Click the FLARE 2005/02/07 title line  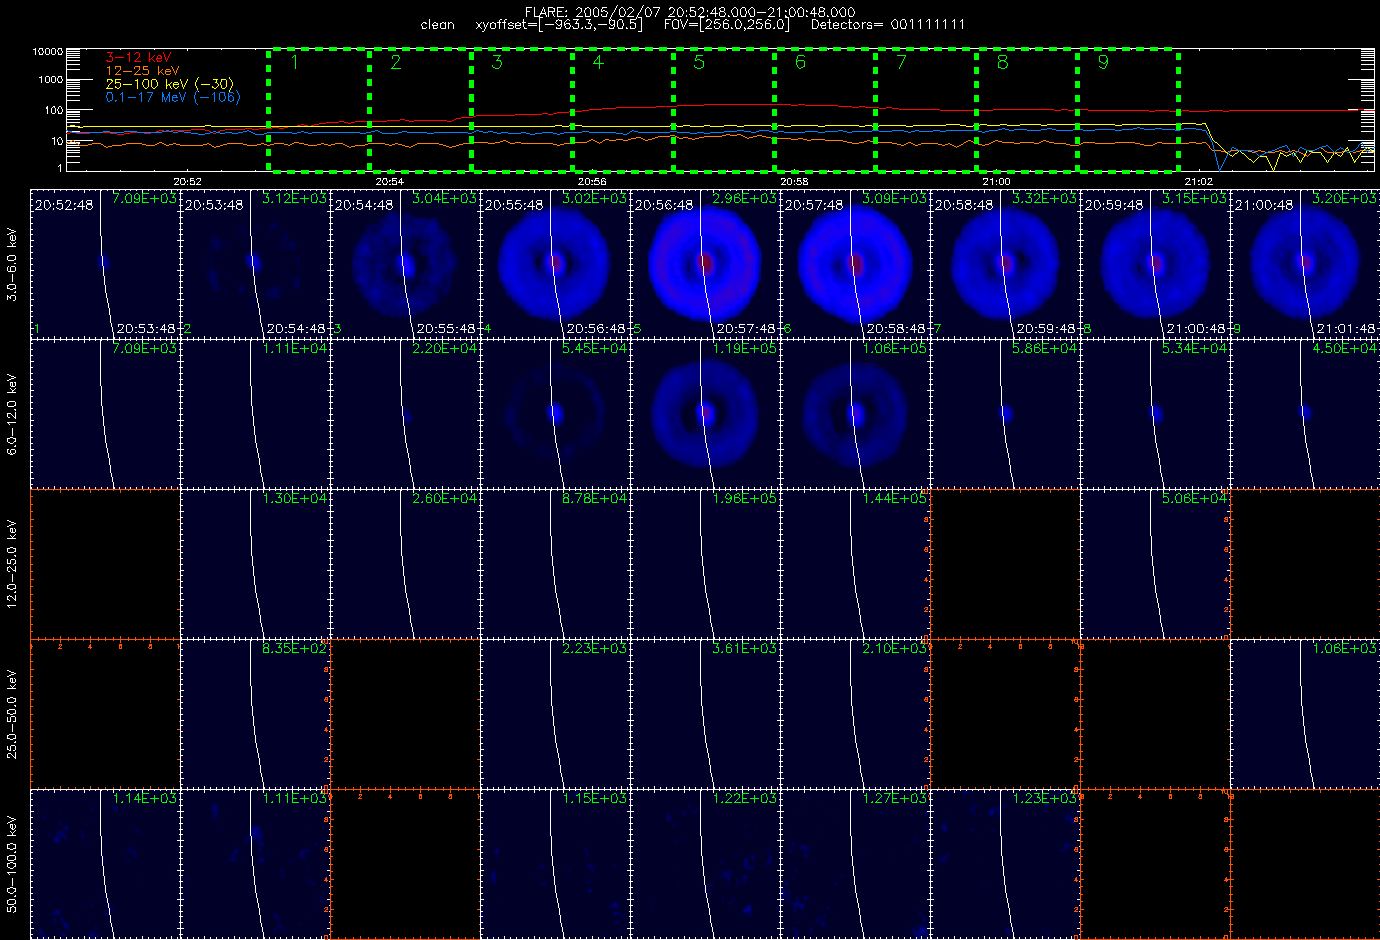(x=690, y=12)
